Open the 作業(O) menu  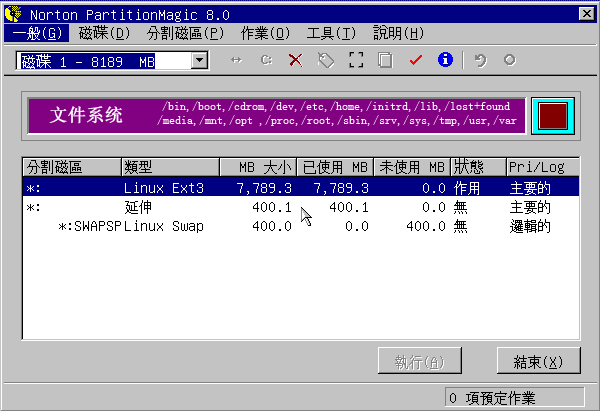click(x=265, y=33)
